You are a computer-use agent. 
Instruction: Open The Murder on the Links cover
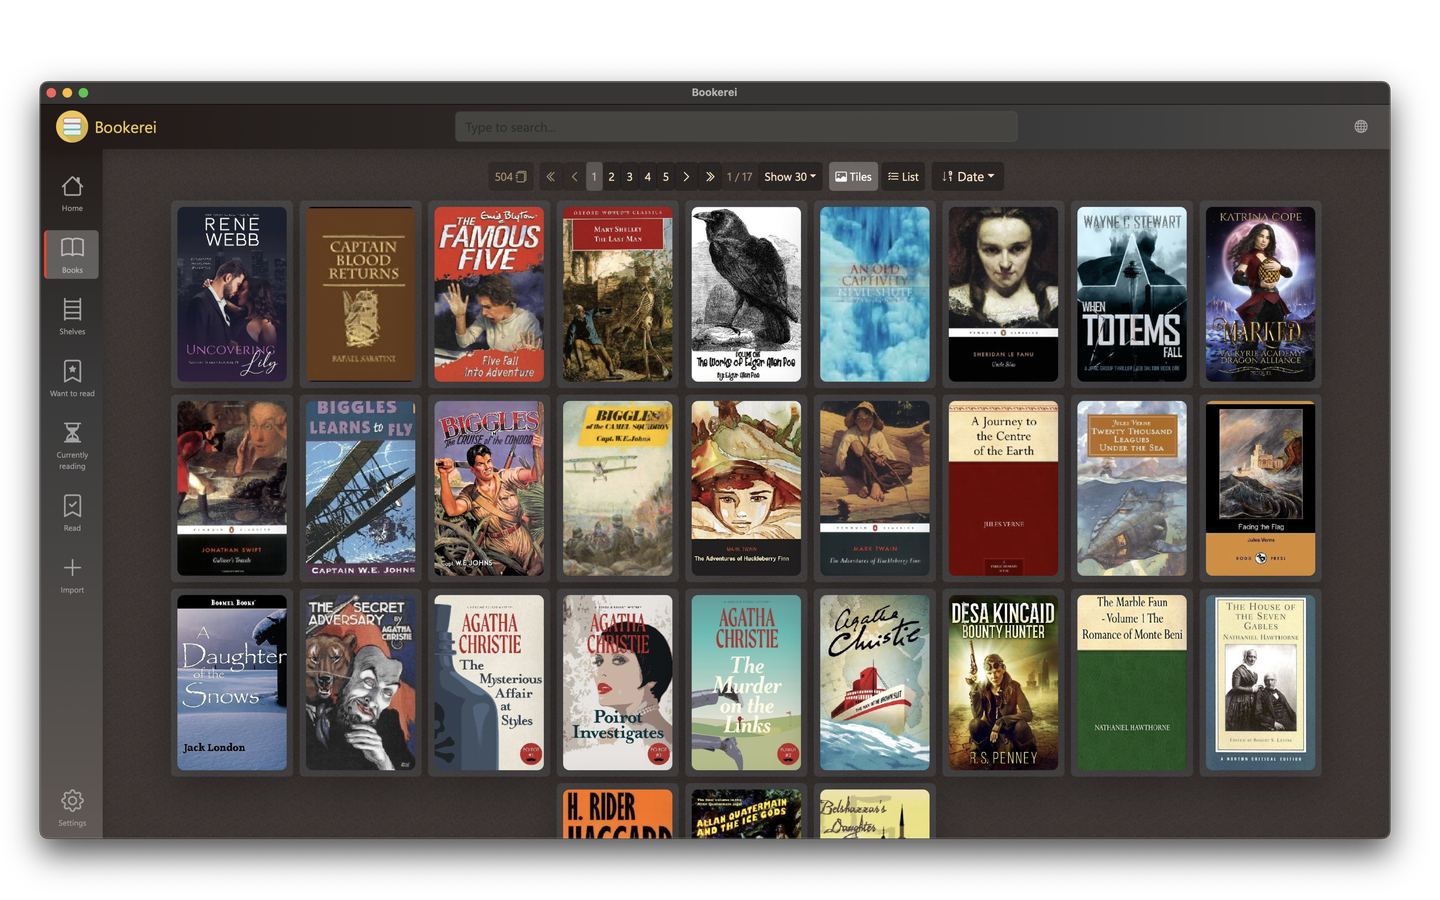(x=746, y=682)
